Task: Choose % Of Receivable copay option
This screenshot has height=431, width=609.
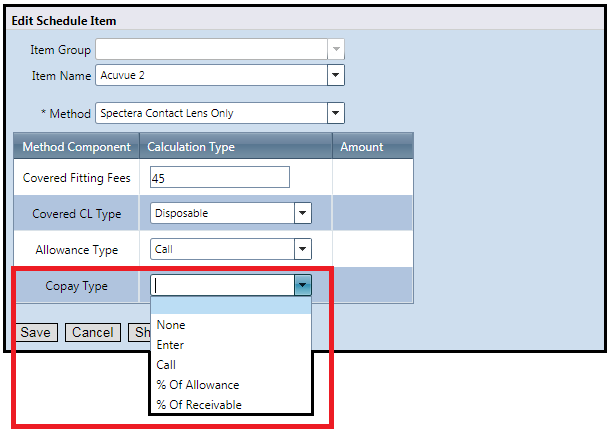Action: 199,405
